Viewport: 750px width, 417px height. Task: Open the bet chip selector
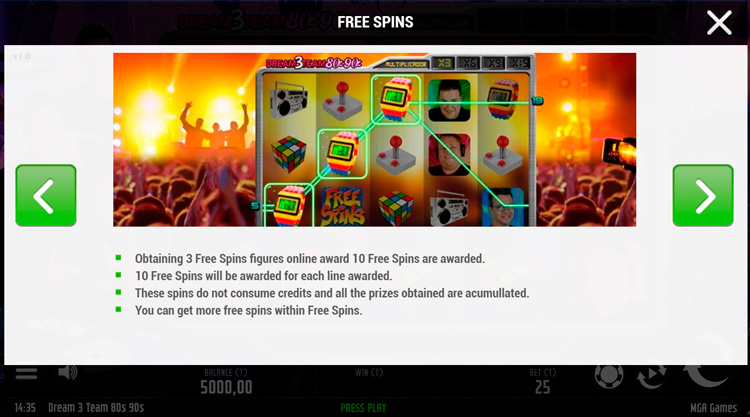pyautogui.click(x=609, y=375)
